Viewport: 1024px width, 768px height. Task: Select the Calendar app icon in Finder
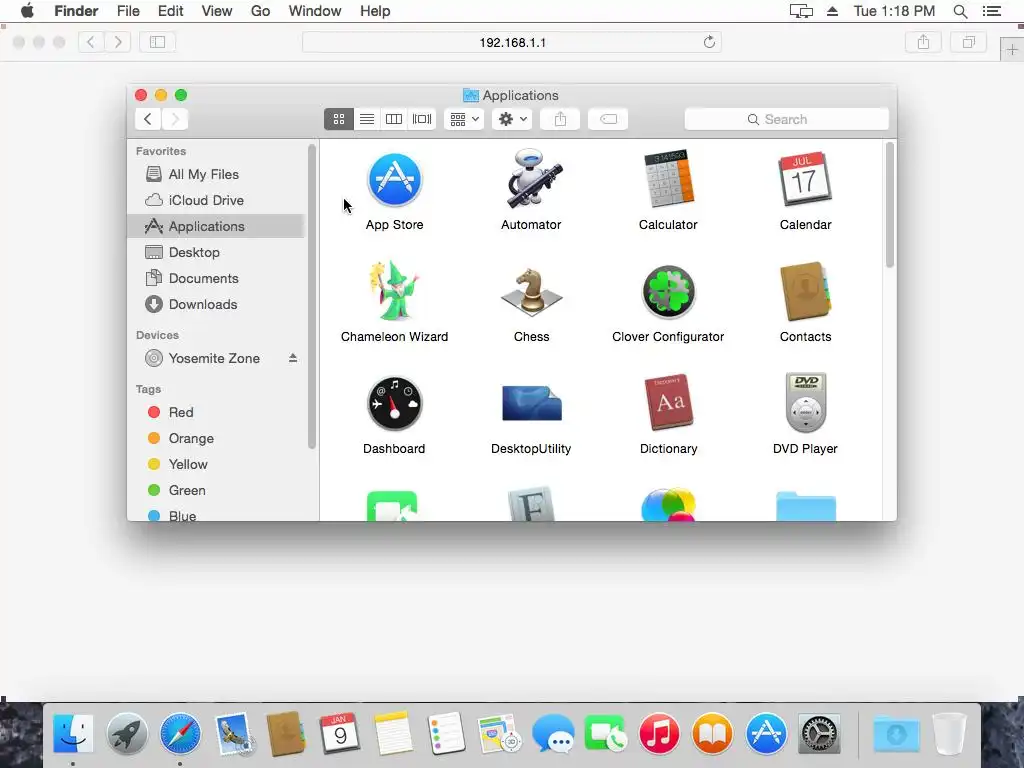coord(805,179)
